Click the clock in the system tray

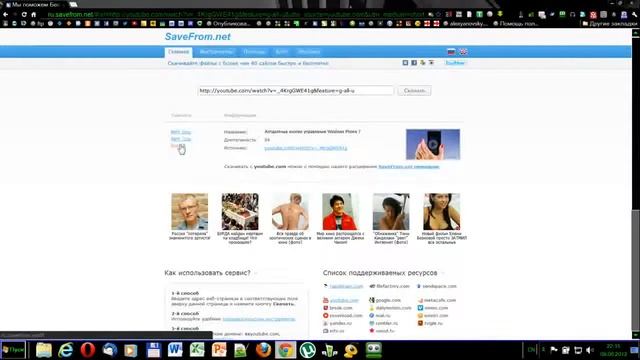coord(613,350)
